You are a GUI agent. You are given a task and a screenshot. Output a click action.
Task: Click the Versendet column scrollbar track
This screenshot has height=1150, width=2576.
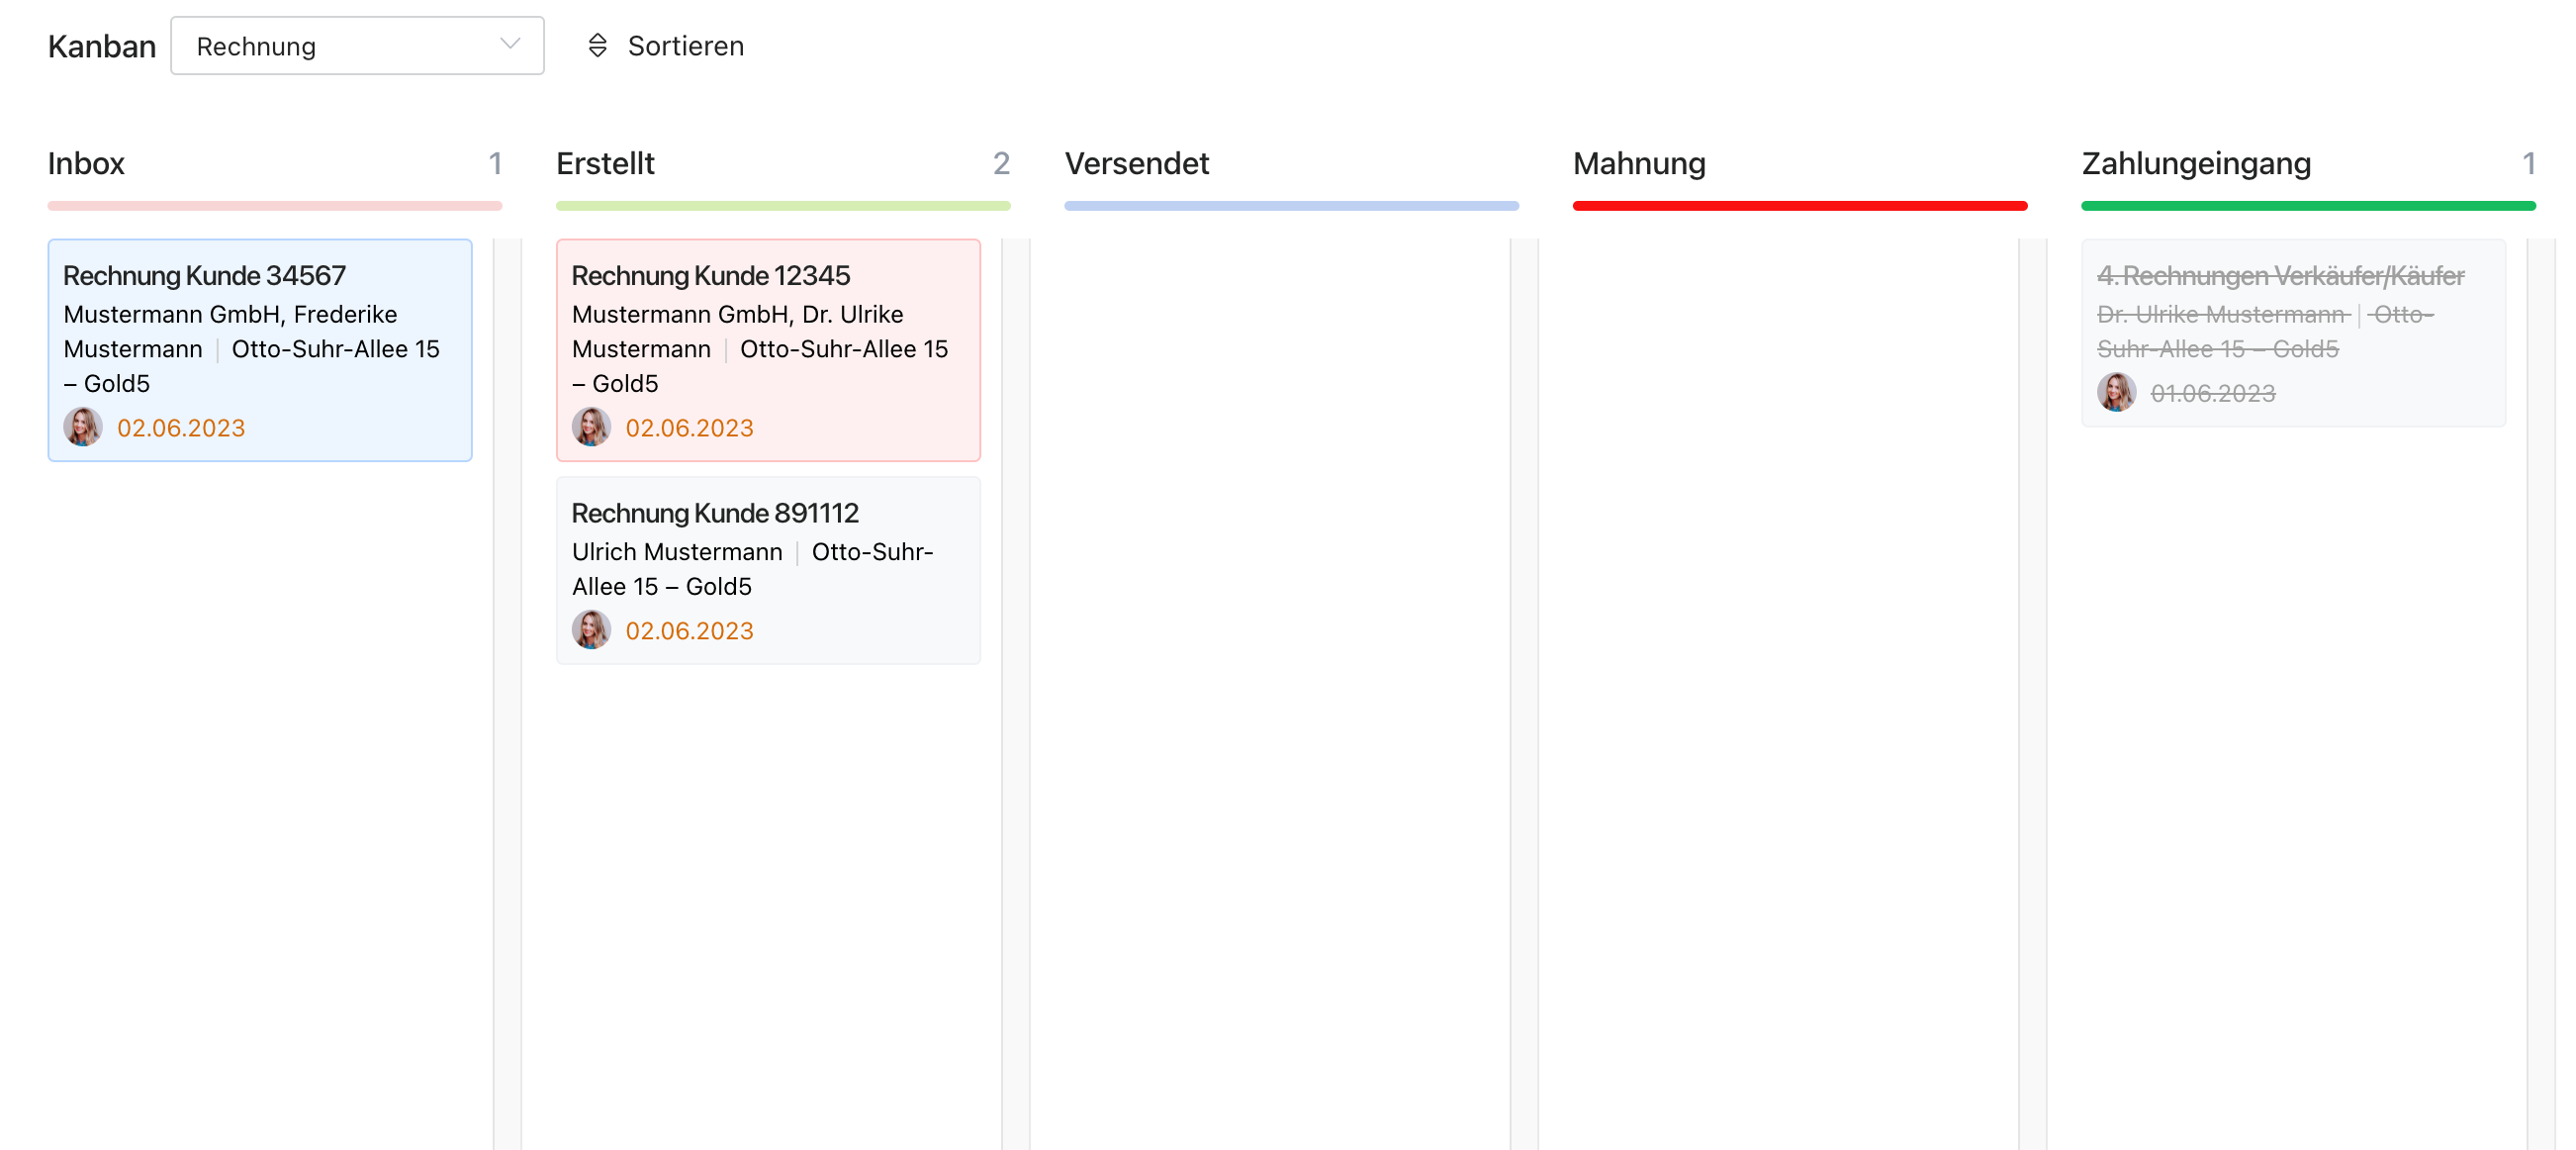click(x=1524, y=694)
